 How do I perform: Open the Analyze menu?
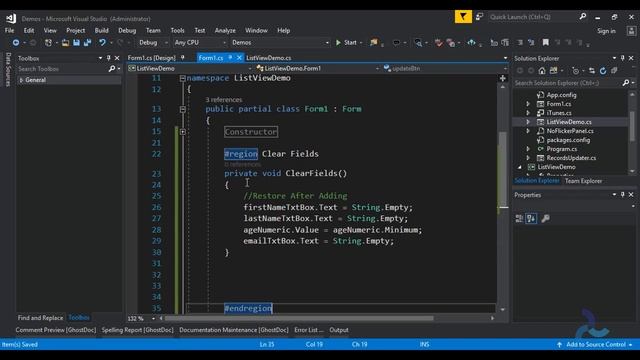tap(225, 31)
